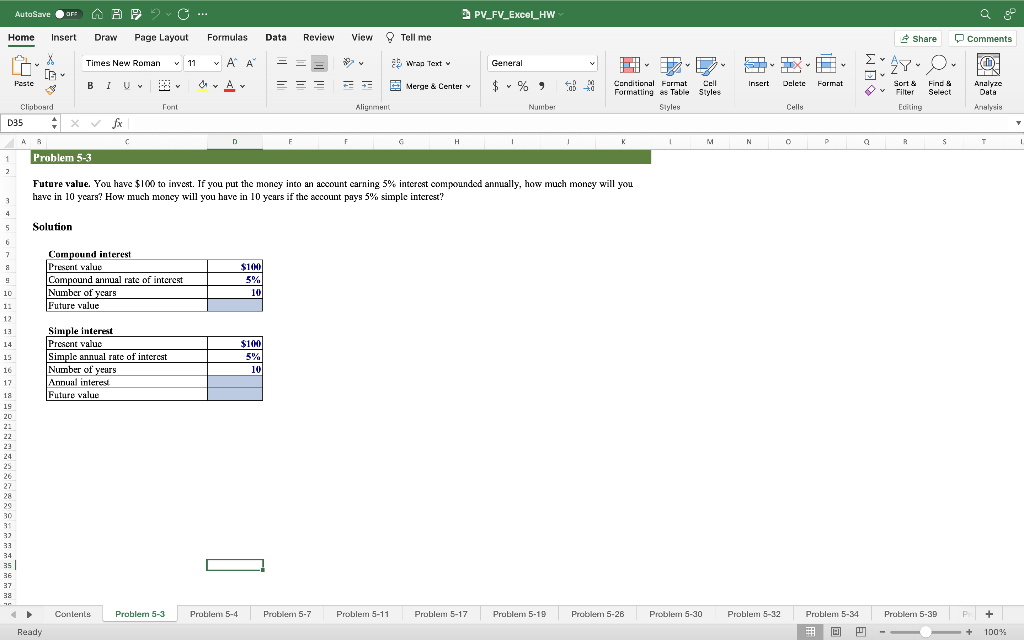Save the workbook with the Save icon
The image size is (1024, 640).
[x=117, y=14]
